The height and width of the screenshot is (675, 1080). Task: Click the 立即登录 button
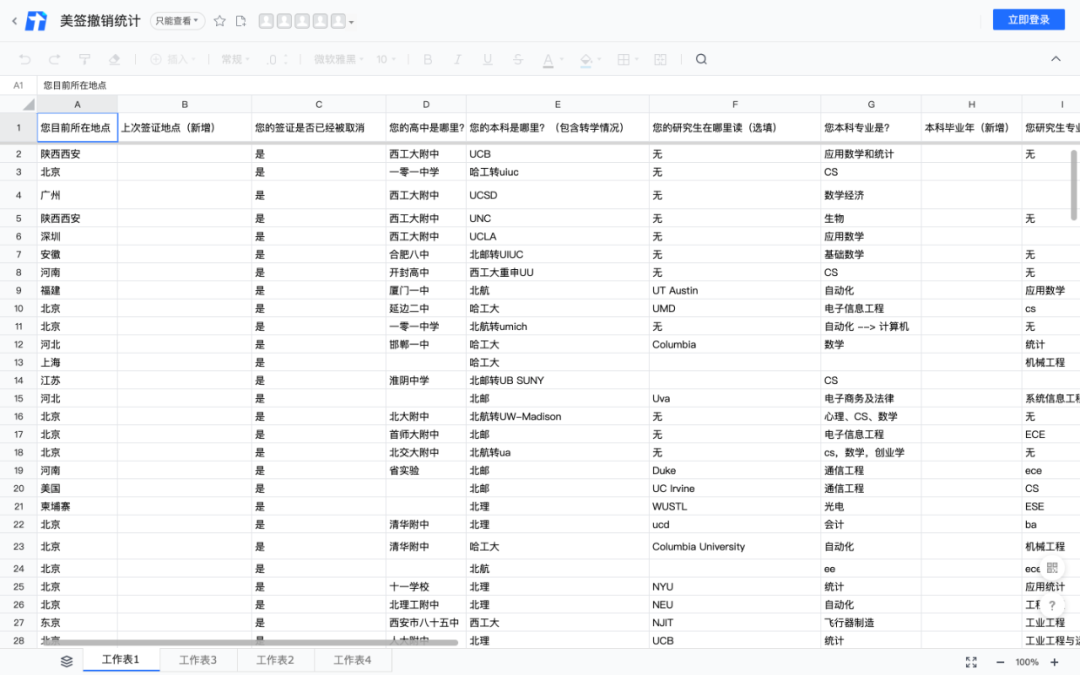tap(1028, 19)
